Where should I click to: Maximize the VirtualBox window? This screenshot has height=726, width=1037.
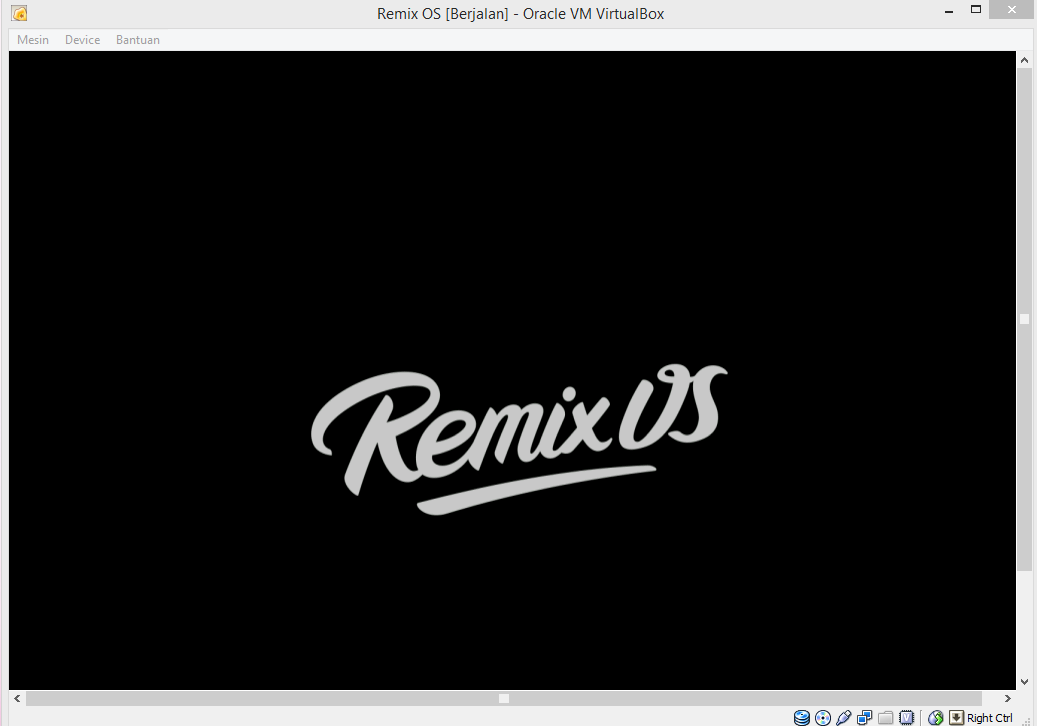coord(975,9)
